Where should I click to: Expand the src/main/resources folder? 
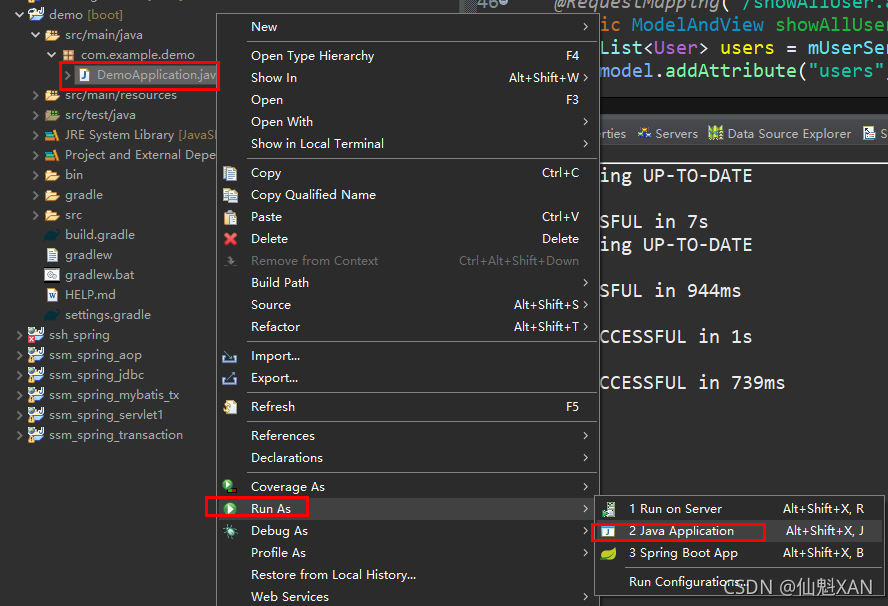click(36, 95)
